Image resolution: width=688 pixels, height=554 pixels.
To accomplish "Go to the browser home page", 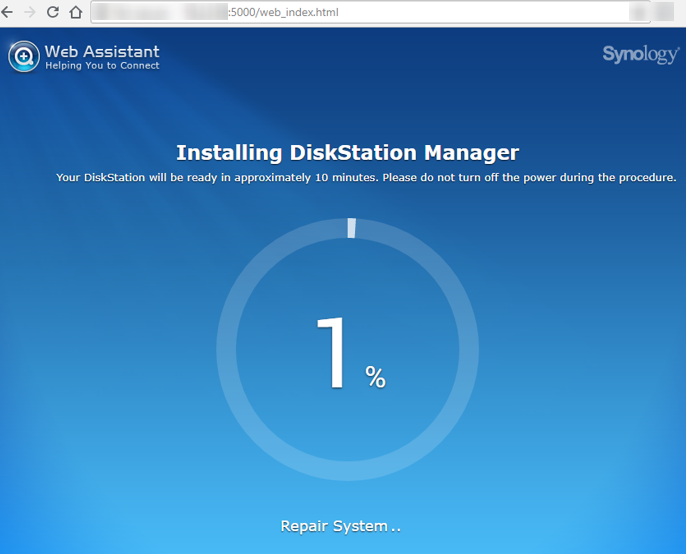I will (x=75, y=12).
